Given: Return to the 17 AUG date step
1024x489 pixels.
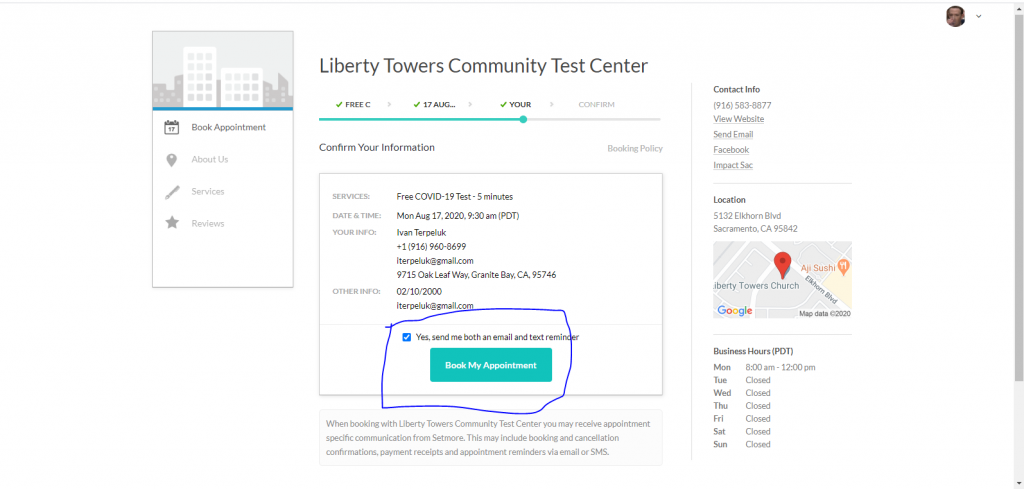Looking at the screenshot, I should click(x=437, y=104).
